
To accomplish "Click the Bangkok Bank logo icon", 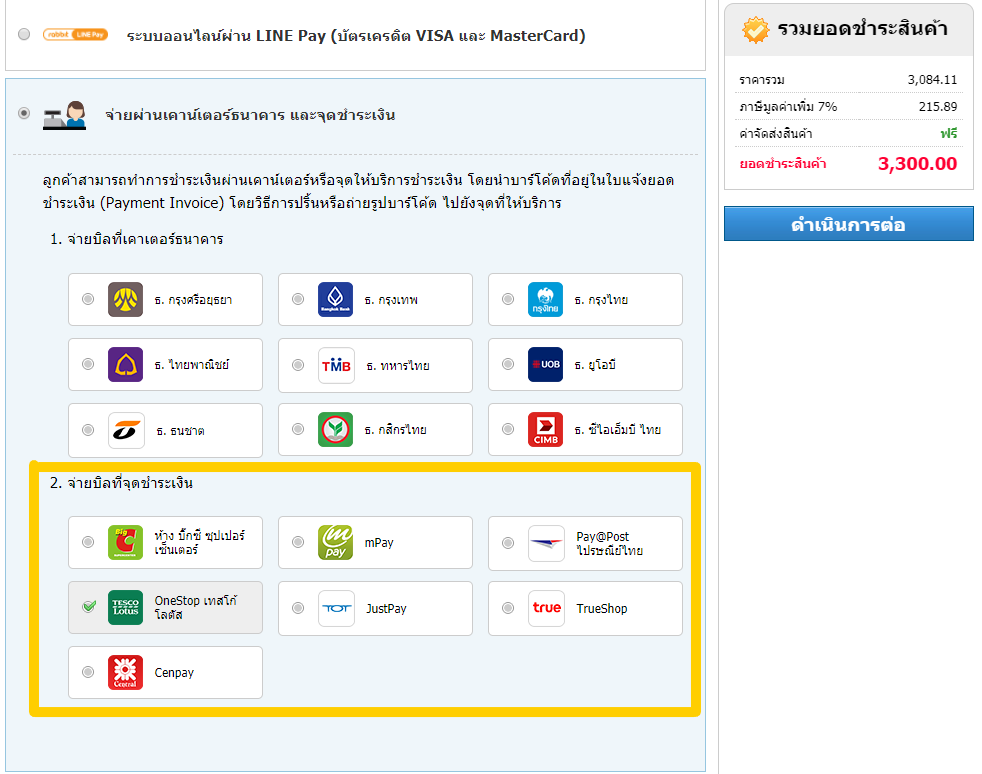I will point(335,299).
